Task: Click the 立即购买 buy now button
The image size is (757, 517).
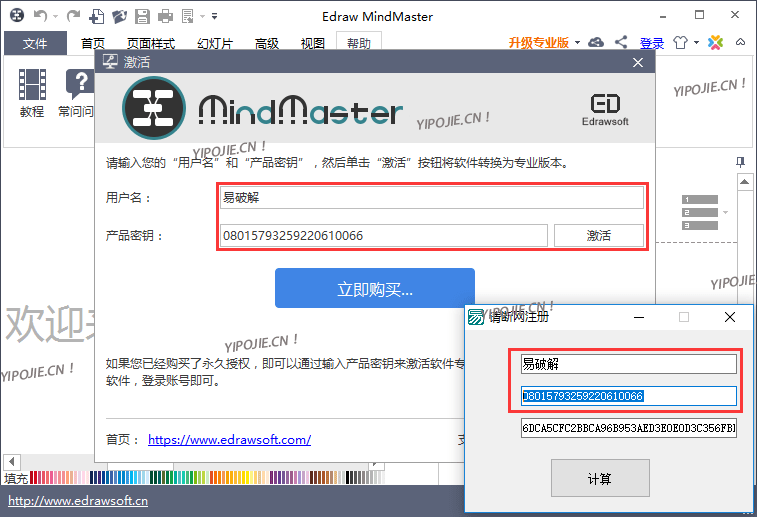Action: click(x=375, y=288)
